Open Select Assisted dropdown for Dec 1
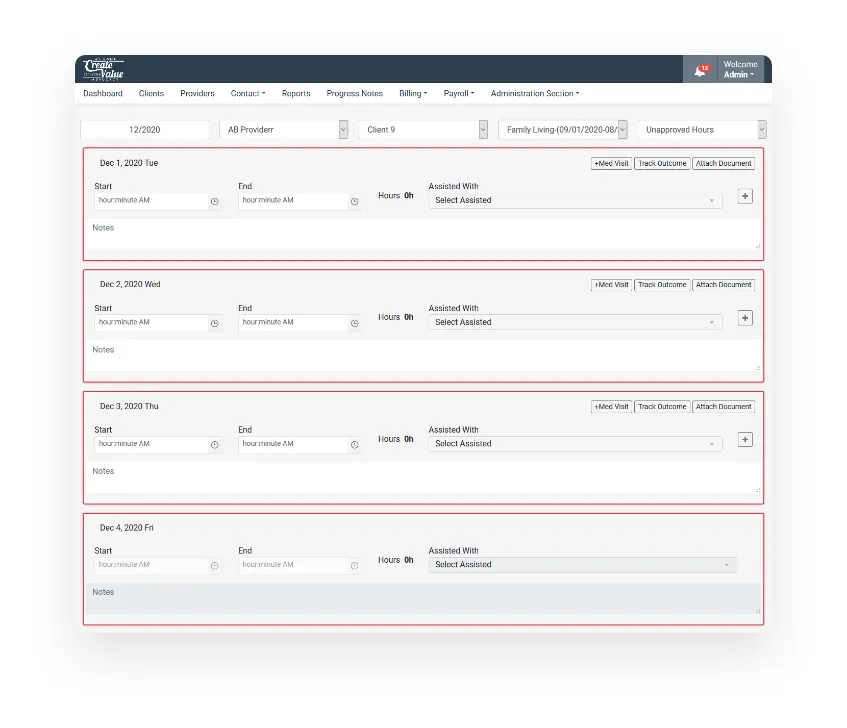847x728 pixels. 575,200
